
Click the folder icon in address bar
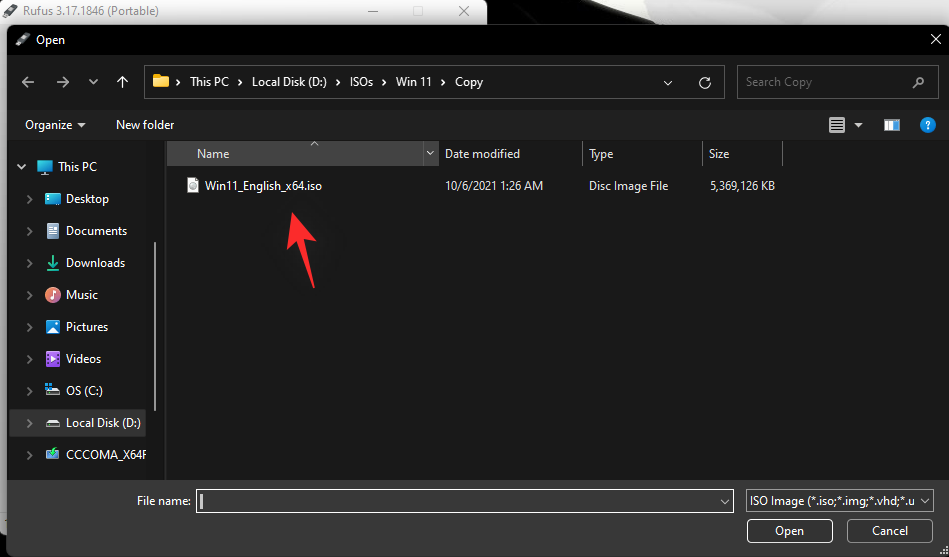160,81
